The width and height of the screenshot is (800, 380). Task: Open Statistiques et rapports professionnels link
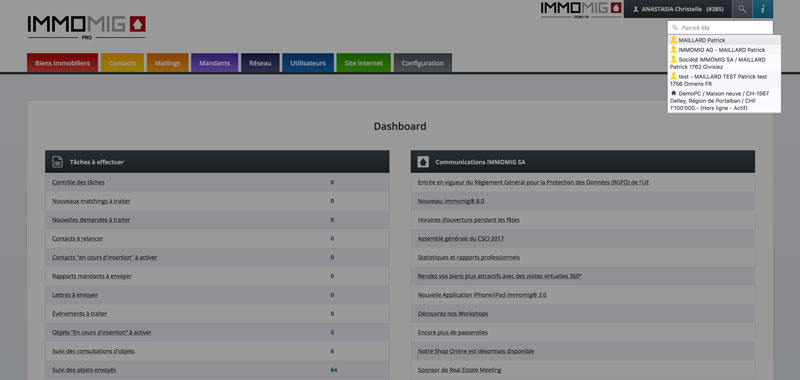pos(468,257)
